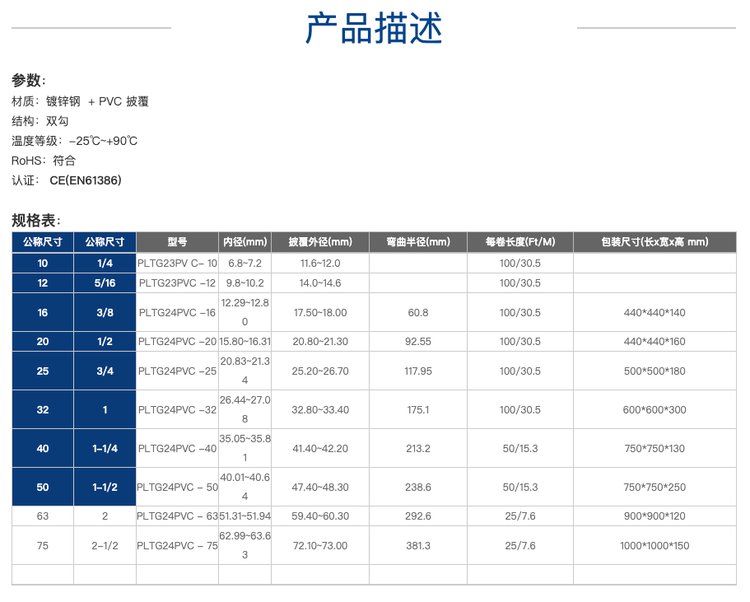Viewport: 750px width, 602px height.
Task: Select the 600*600*300 package size cell
Action: point(654,410)
